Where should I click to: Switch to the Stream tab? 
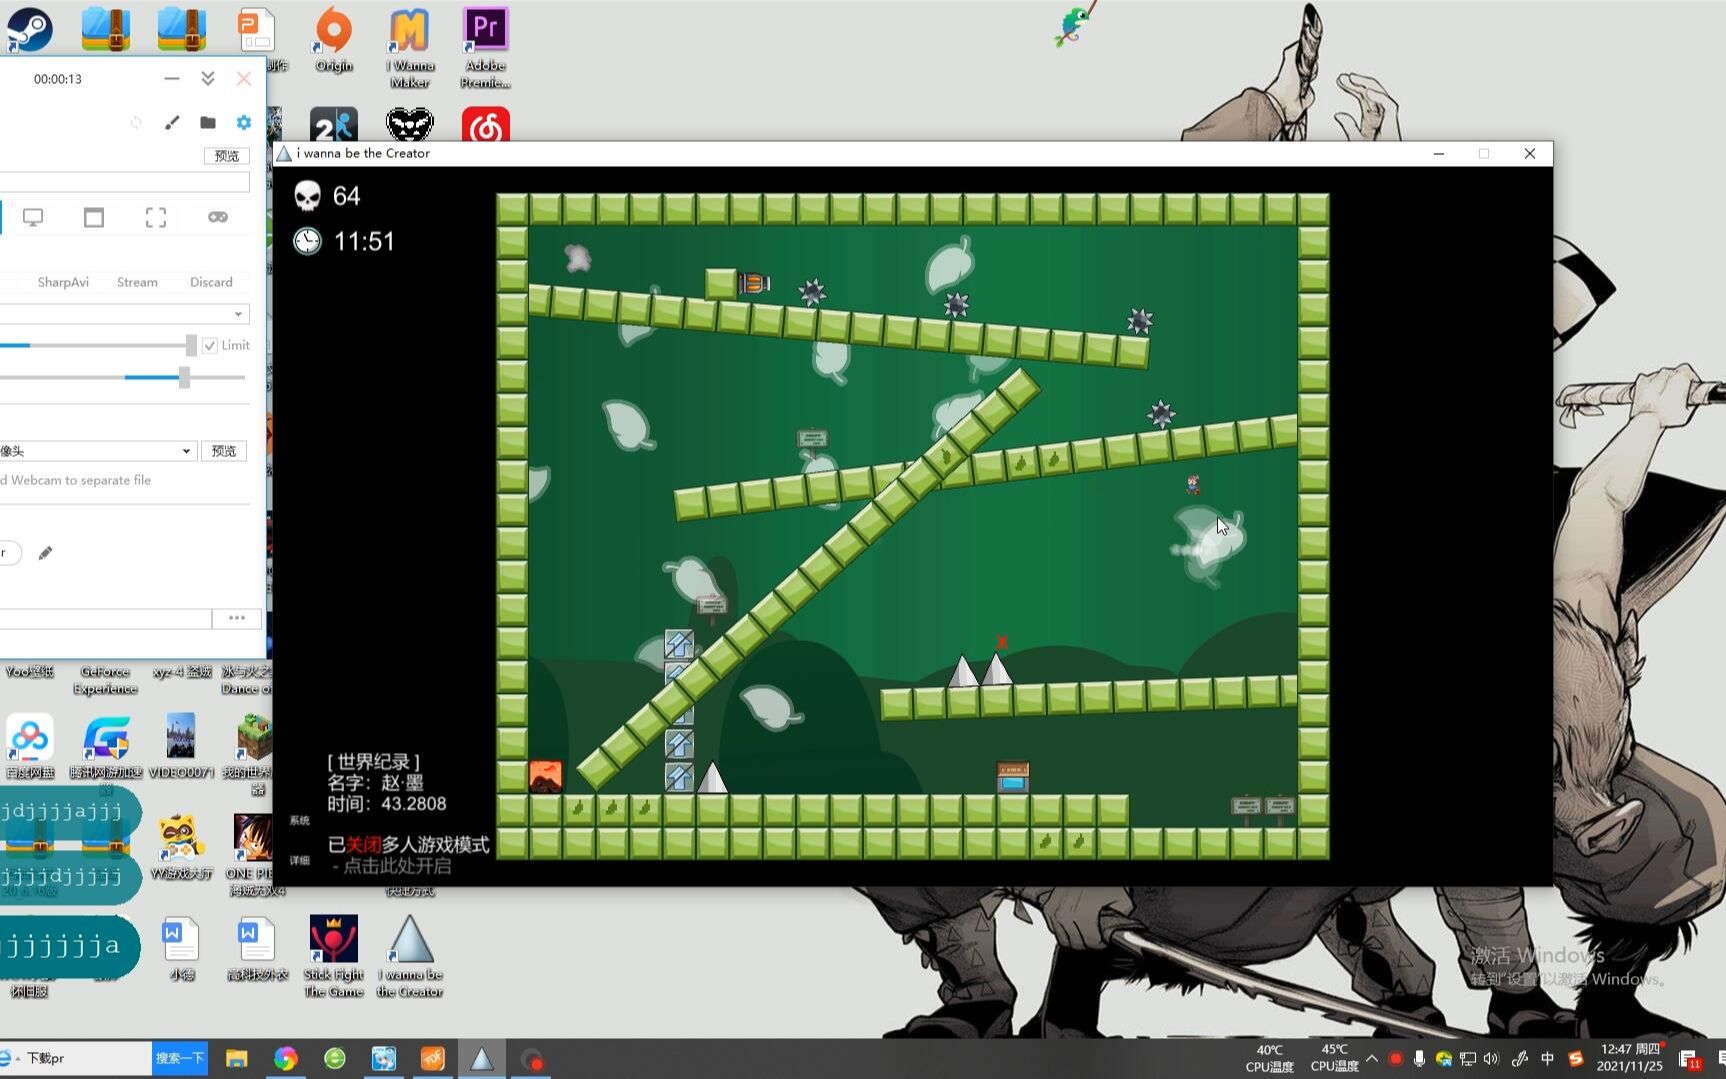point(137,282)
